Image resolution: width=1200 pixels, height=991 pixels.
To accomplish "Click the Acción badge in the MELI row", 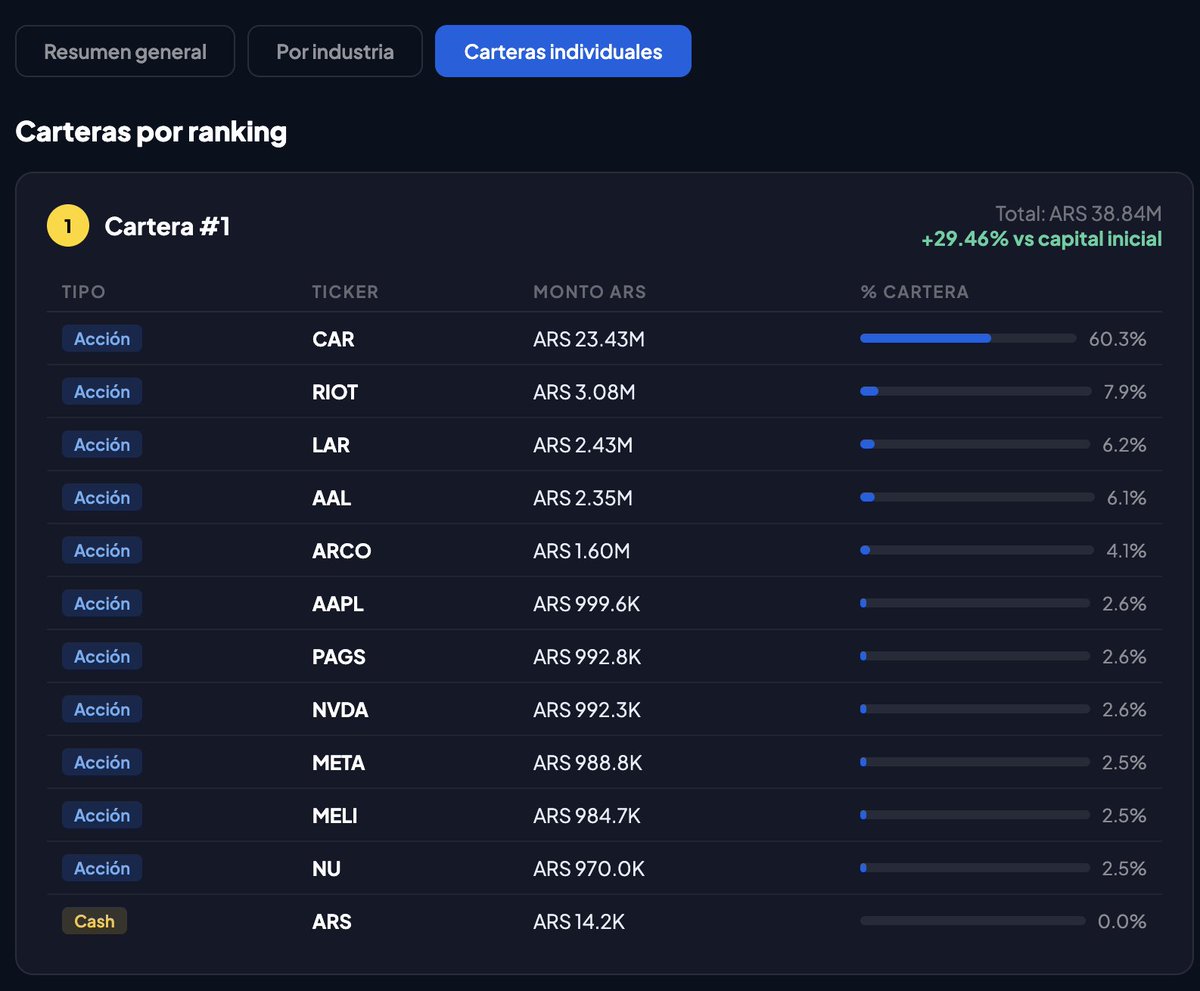I will (102, 816).
